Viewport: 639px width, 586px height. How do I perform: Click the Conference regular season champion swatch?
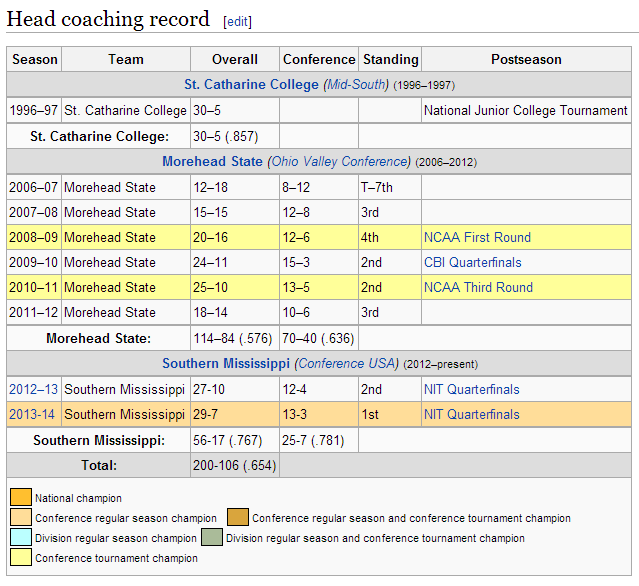click(x=21, y=517)
